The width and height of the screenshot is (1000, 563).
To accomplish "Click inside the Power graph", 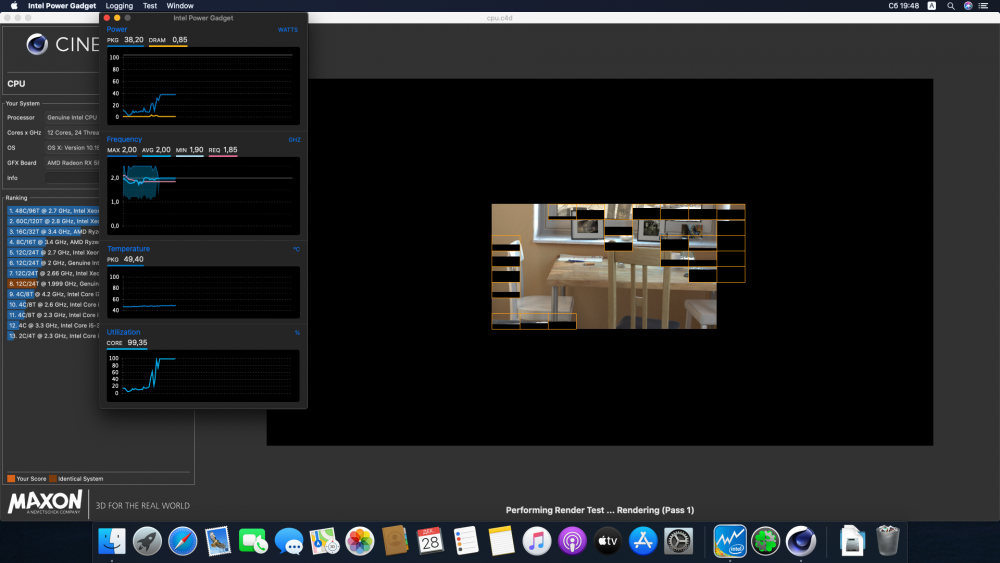I will (203, 86).
